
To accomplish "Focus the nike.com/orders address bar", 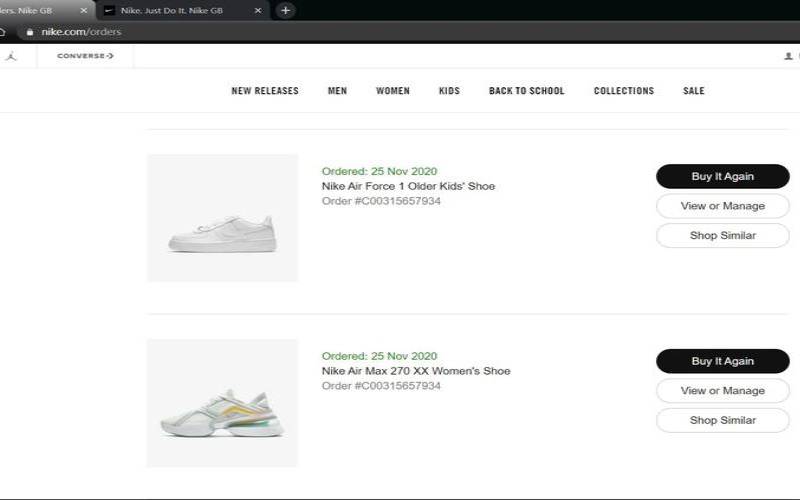I will coord(81,32).
